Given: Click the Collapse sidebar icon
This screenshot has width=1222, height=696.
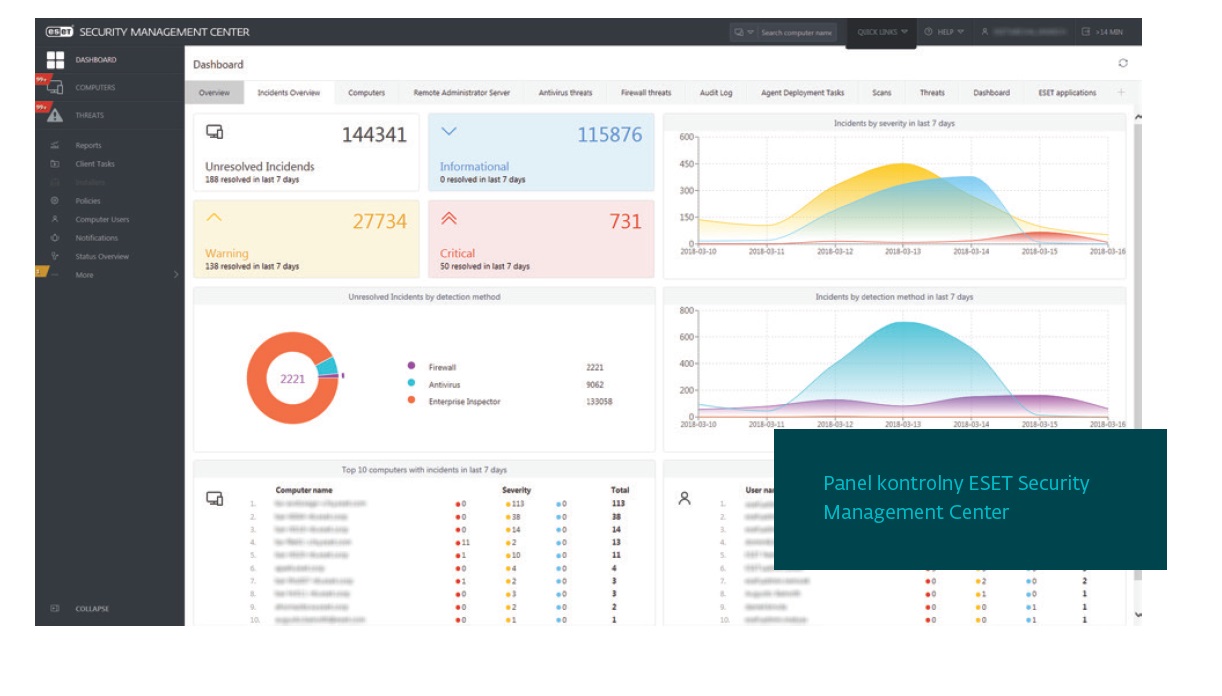Looking at the screenshot, I should (x=55, y=608).
